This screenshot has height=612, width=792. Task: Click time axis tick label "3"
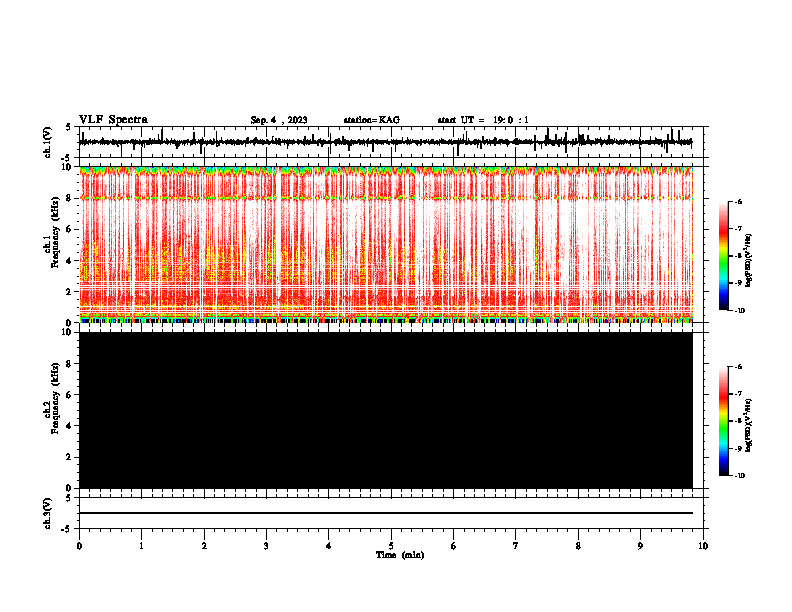[x=266, y=546]
